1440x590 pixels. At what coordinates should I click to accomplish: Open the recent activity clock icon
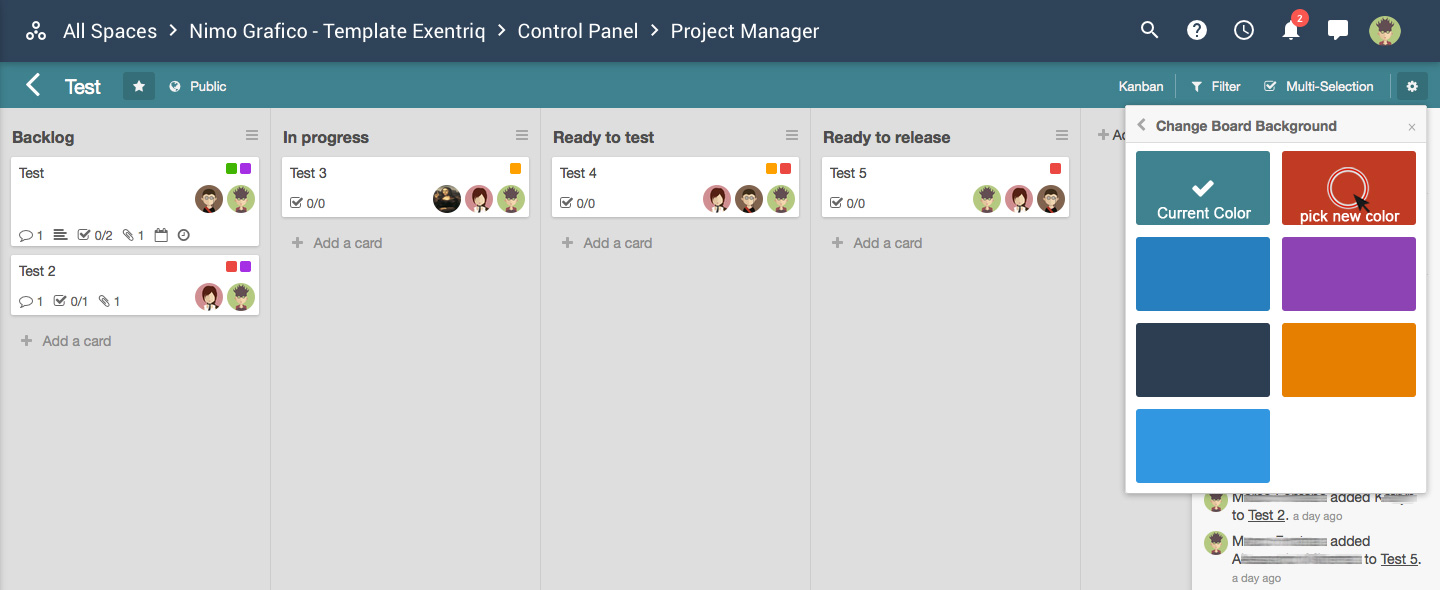coord(1244,30)
